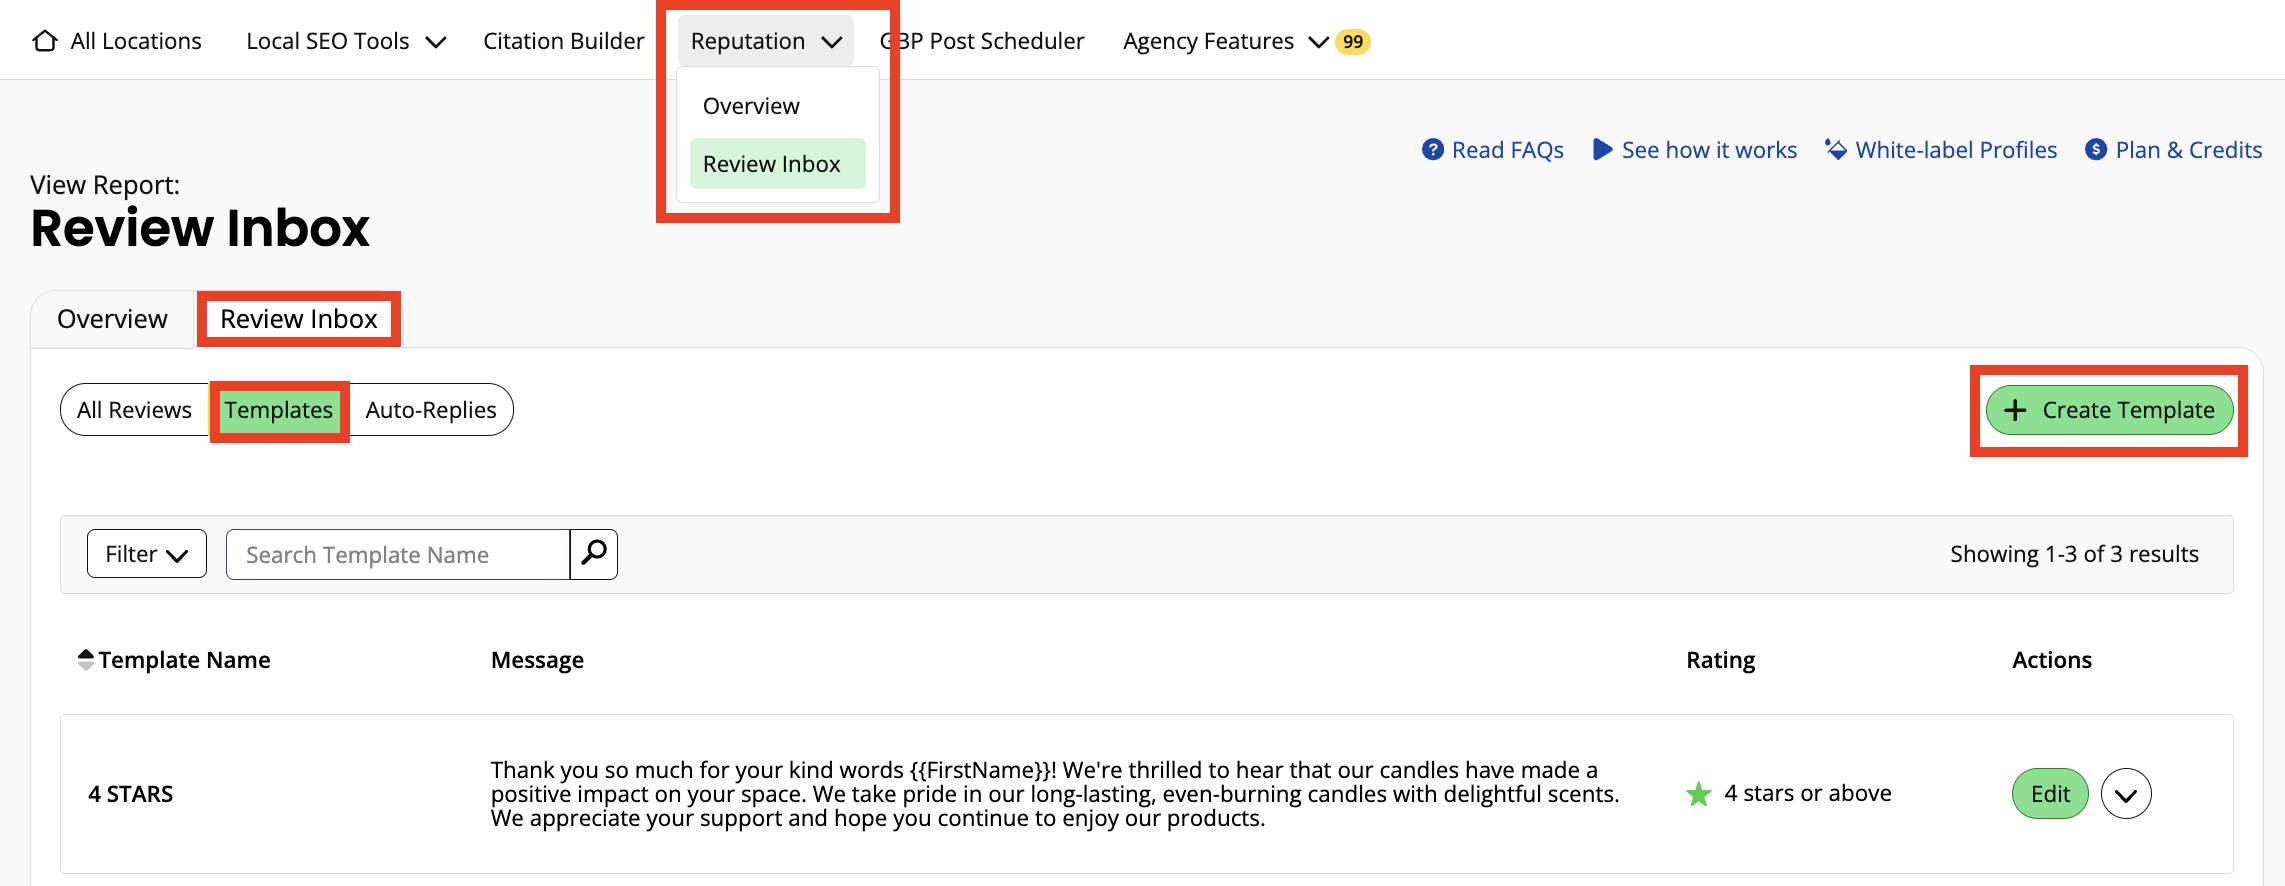Switch to the Overview report tab
Image resolution: width=2285 pixels, height=886 pixels.
pyautogui.click(x=112, y=319)
